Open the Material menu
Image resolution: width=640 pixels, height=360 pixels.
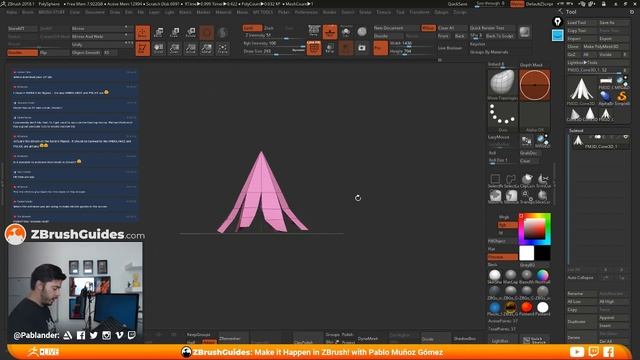[223, 12]
